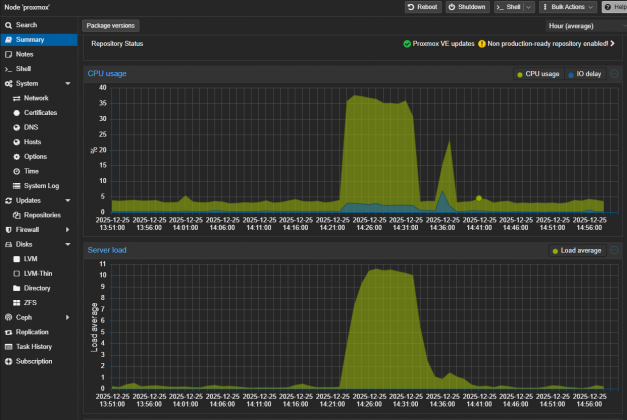627x420 pixels.
Task: Open DNS globe icon entry
Action: coord(16,127)
